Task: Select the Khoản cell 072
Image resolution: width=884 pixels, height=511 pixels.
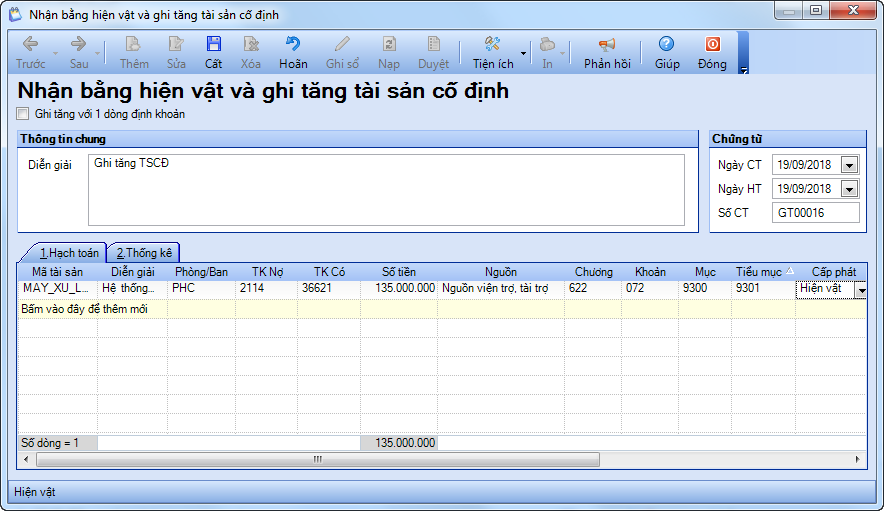Action: 650,288
